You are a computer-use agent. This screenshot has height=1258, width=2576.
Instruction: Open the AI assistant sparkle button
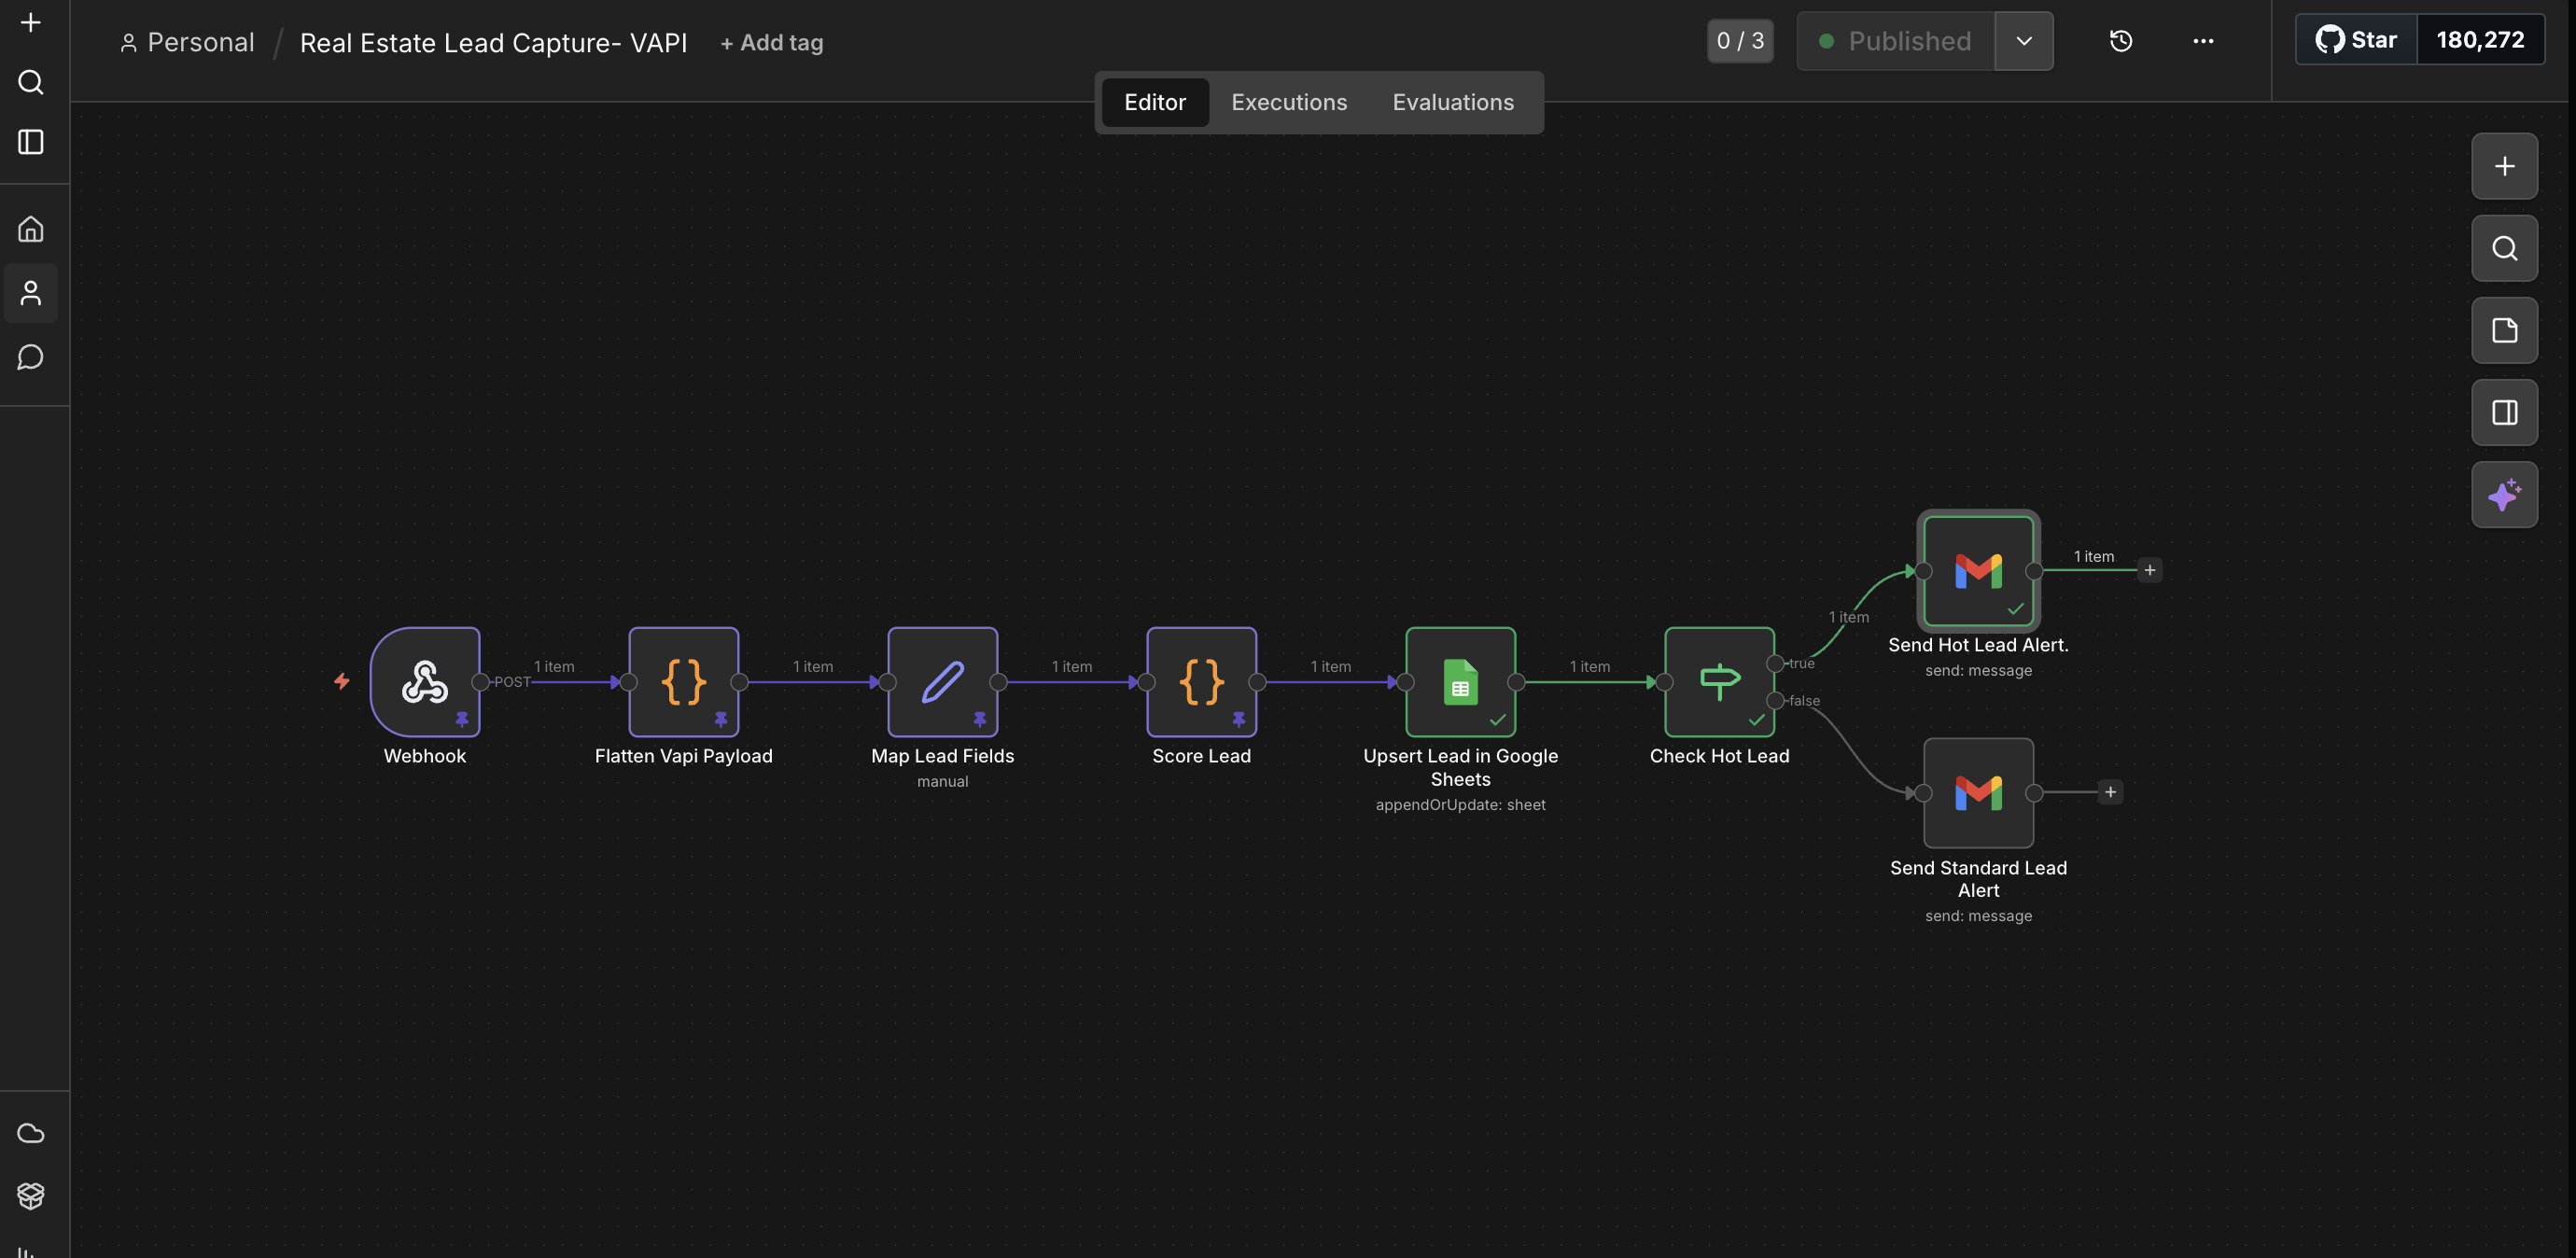click(2504, 494)
